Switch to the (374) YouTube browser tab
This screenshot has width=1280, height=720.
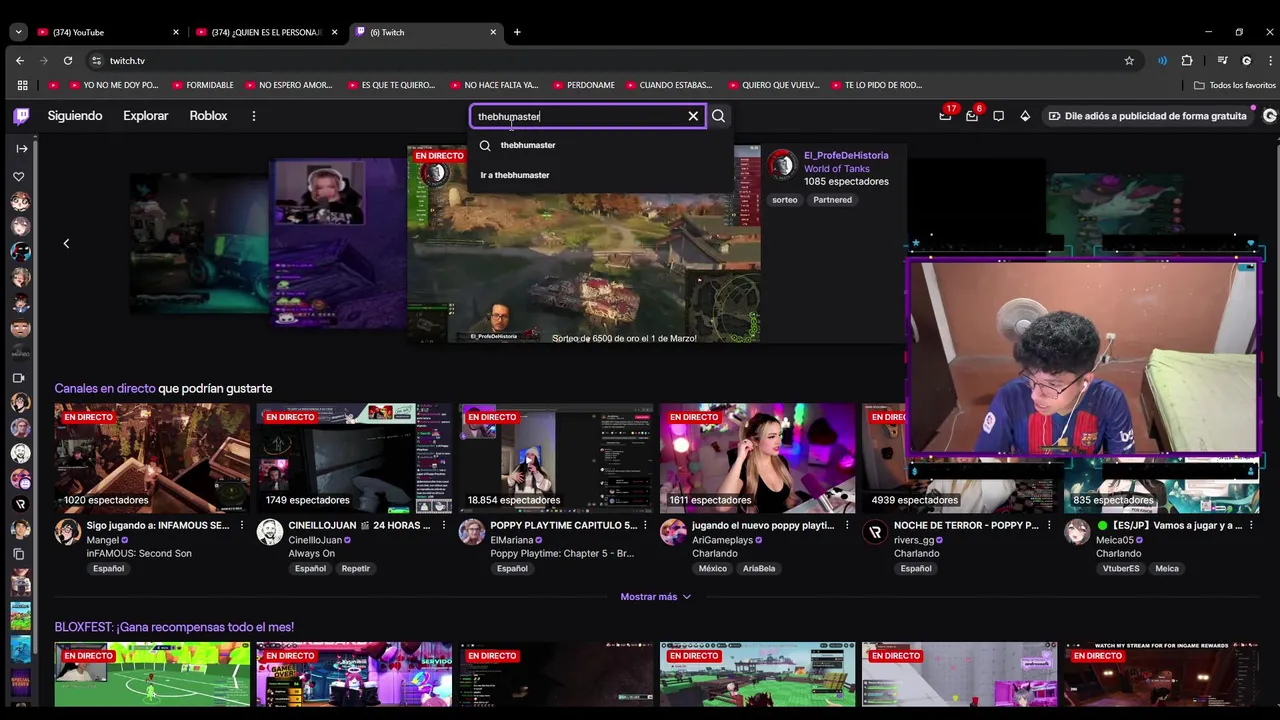[106, 32]
